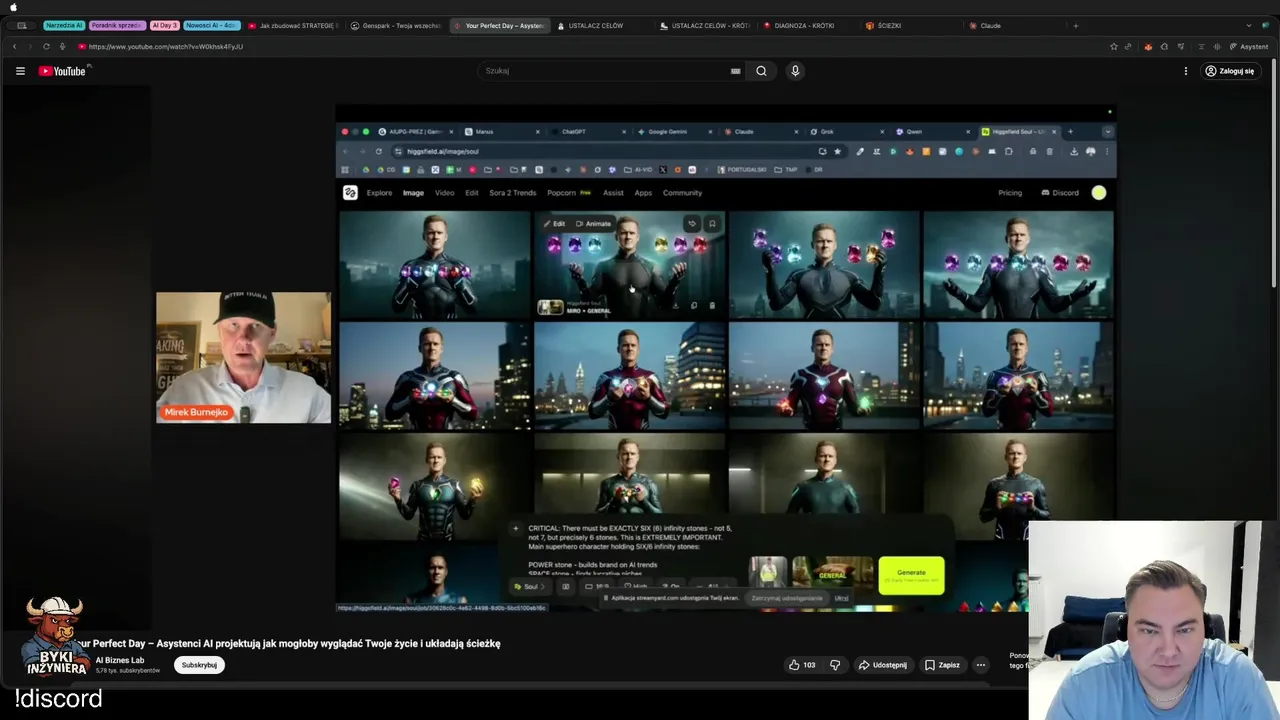
Task: Open the Nowości AI tab group
Action: 212,25
